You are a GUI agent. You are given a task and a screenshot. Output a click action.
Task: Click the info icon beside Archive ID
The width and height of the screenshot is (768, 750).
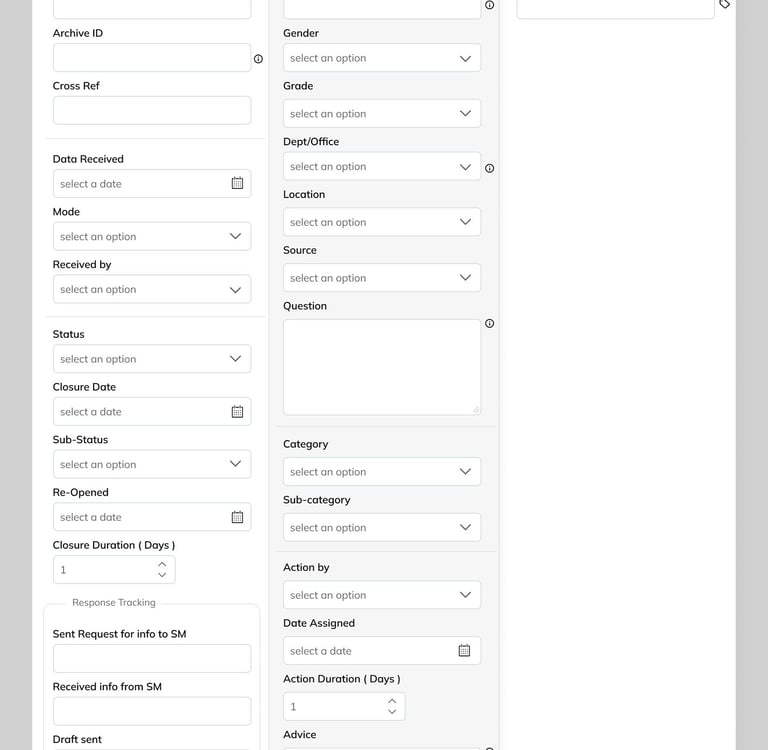point(258,59)
